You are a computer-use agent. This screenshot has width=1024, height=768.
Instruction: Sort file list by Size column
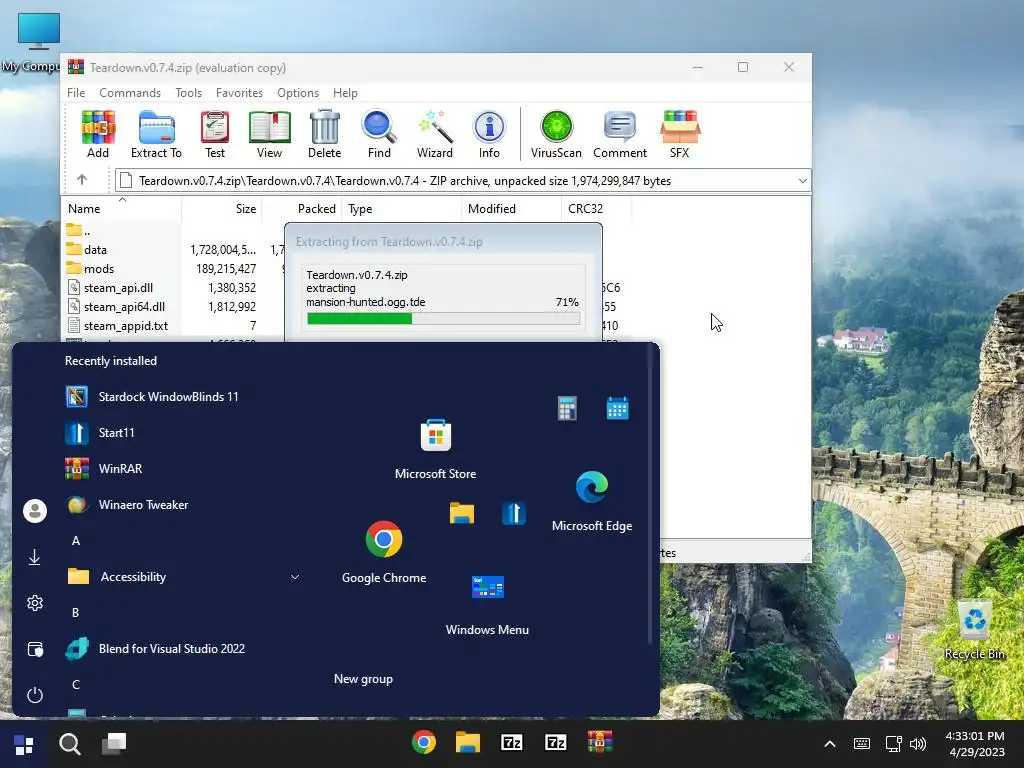tap(221, 208)
